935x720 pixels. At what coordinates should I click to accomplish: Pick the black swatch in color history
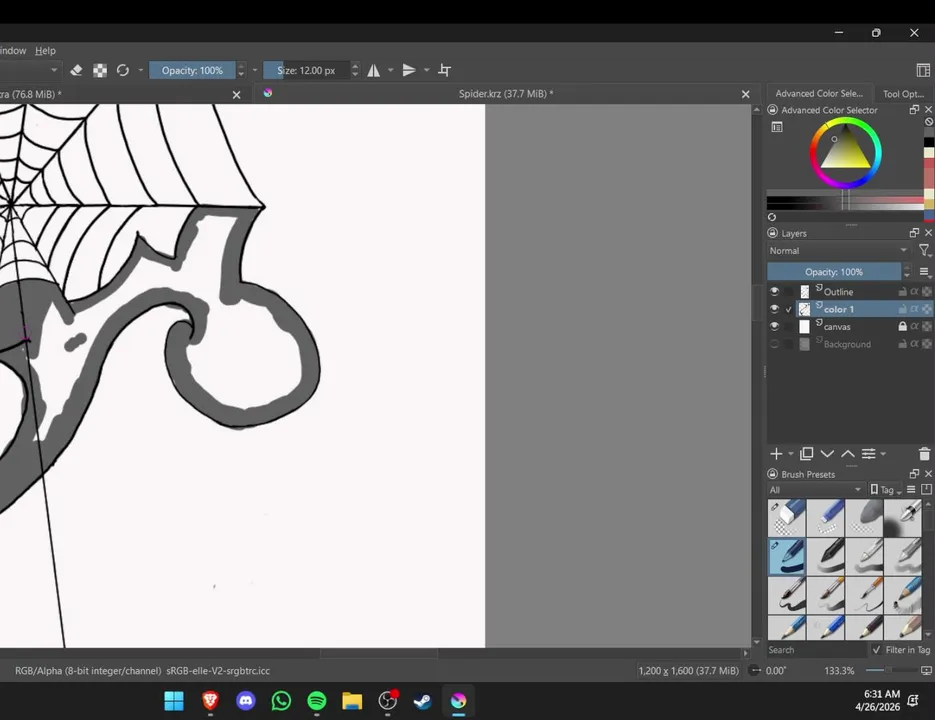pyautogui.click(x=929, y=142)
